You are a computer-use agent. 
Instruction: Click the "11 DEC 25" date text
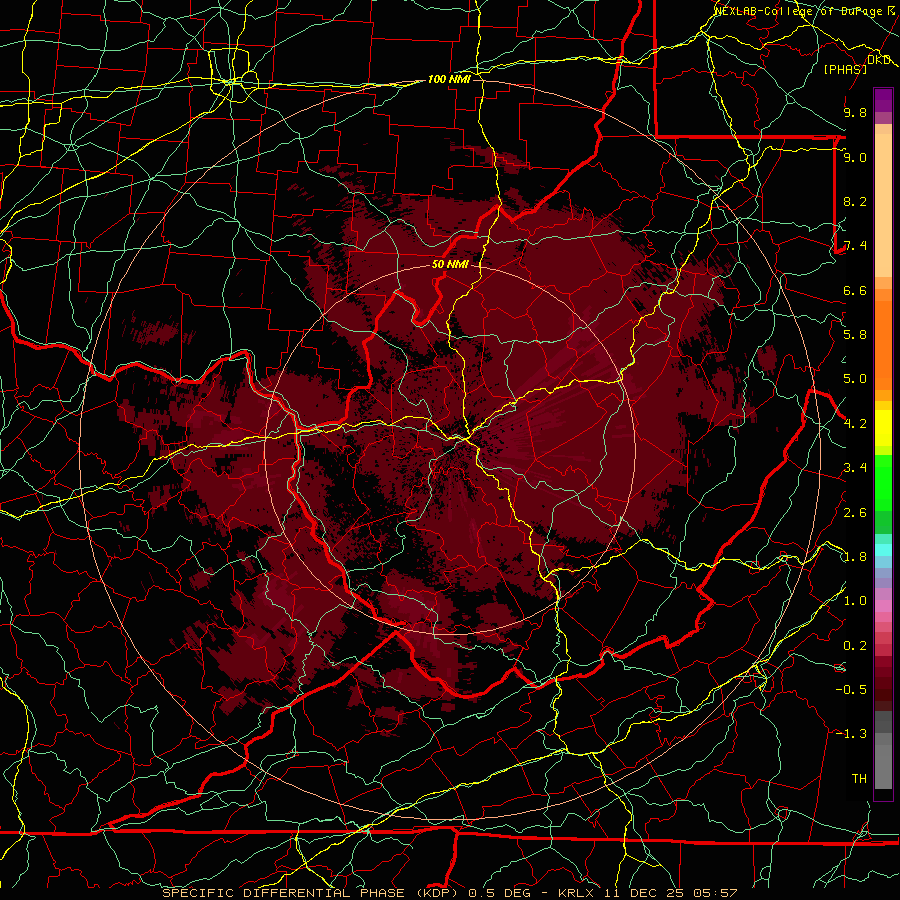645,893
